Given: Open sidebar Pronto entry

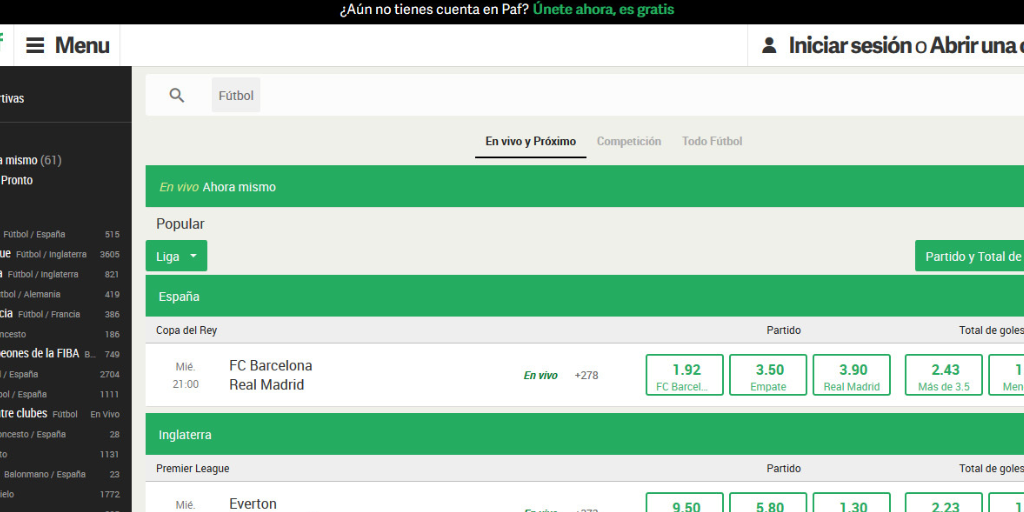Looking at the screenshot, I should tap(16, 180).
